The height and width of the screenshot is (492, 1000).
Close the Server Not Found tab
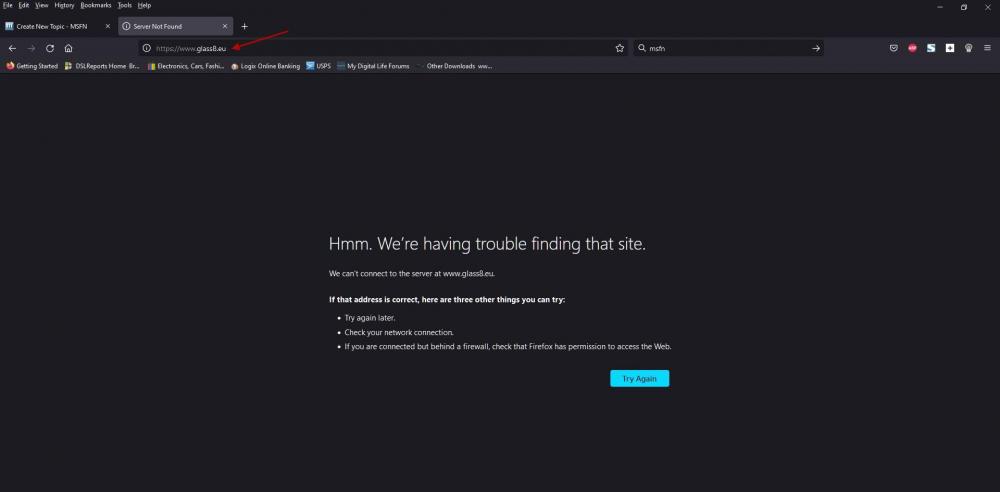pyautogui.click(x=224, y=26)
